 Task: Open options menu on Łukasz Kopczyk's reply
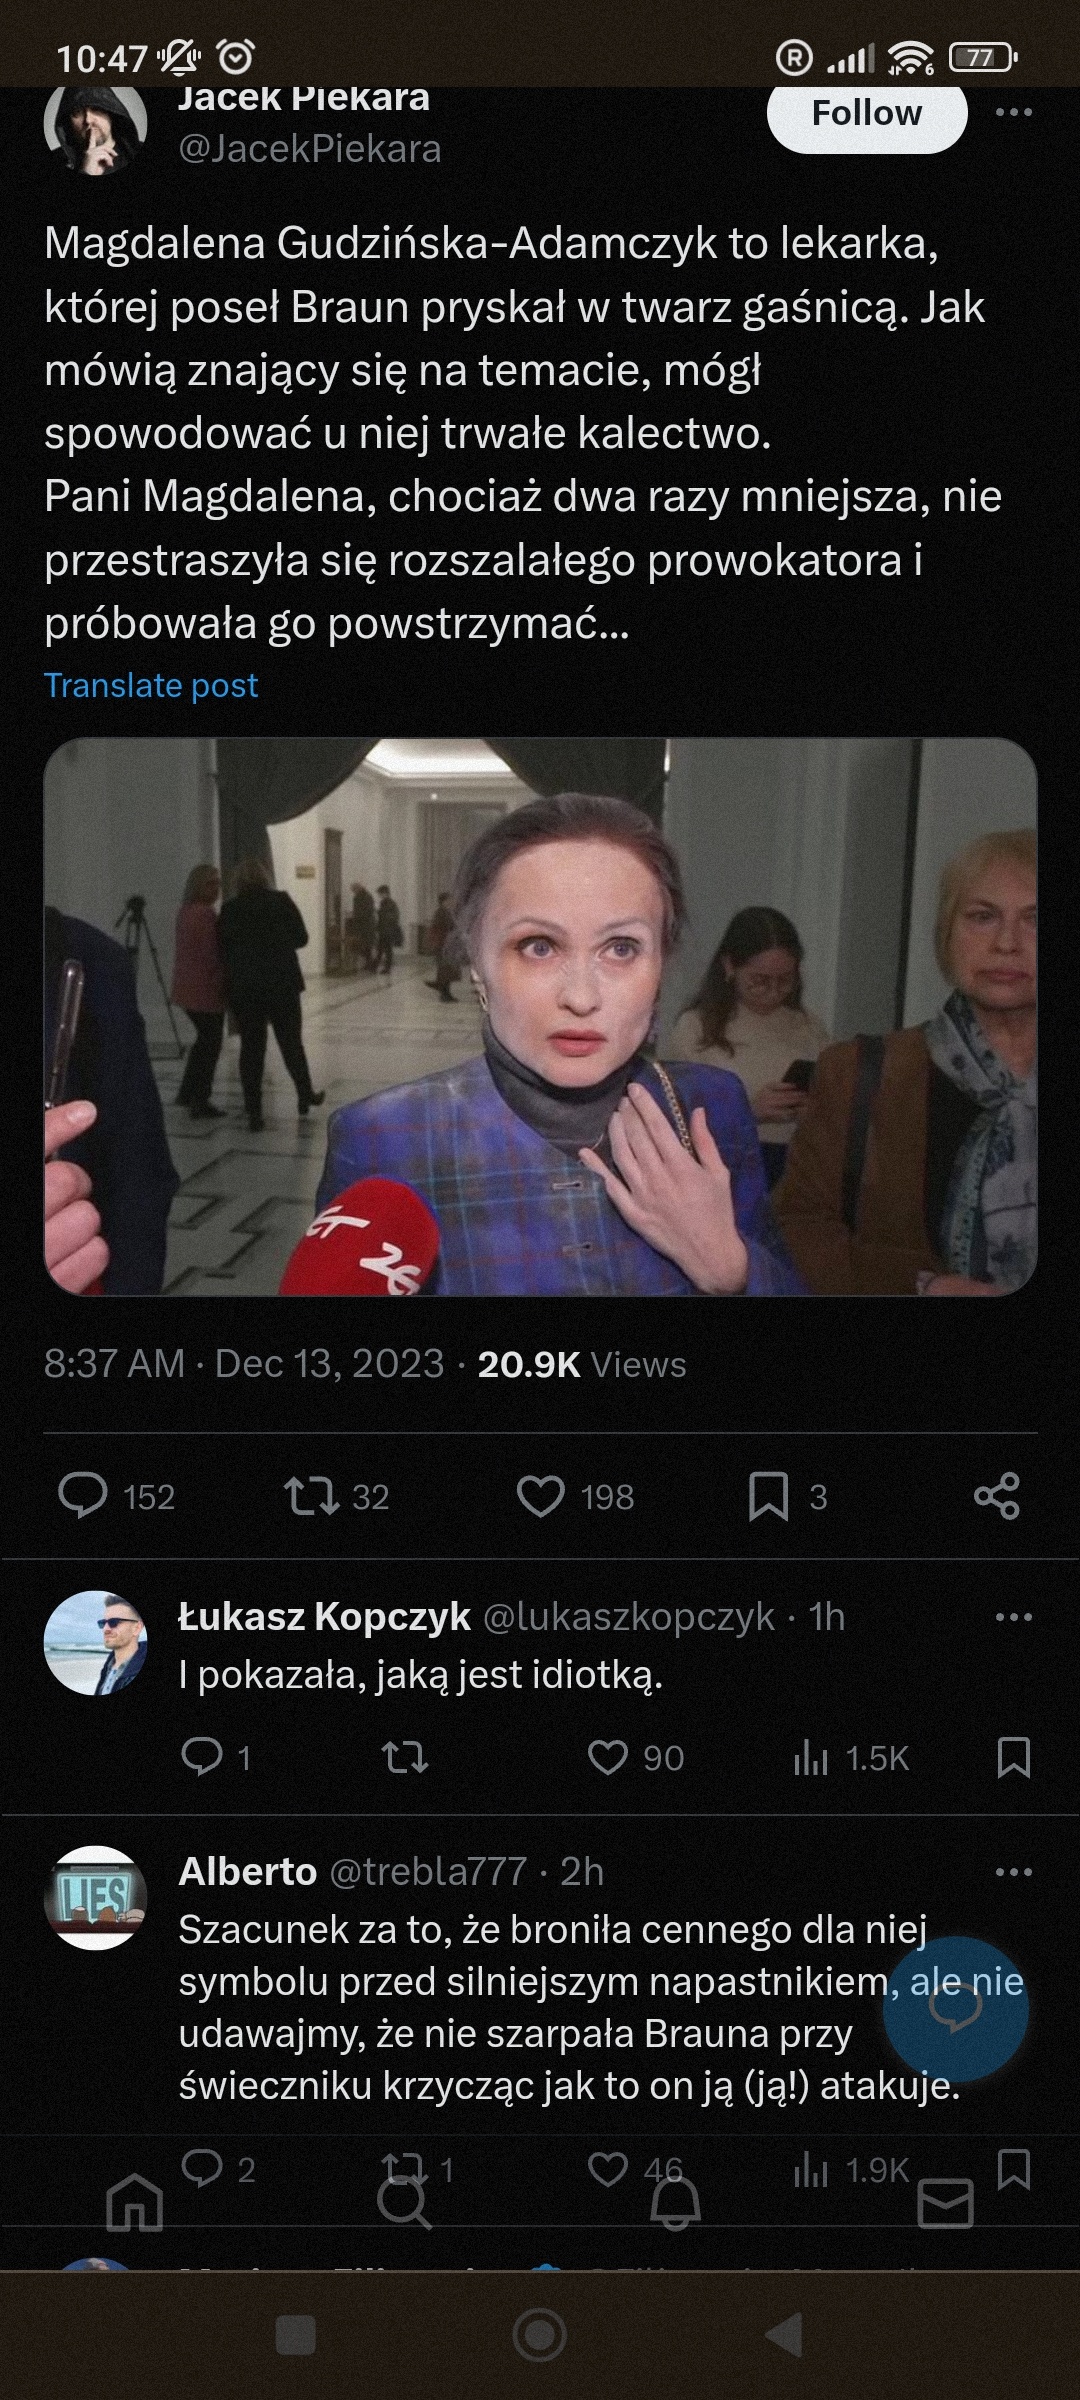[x=1013, y=1617]
